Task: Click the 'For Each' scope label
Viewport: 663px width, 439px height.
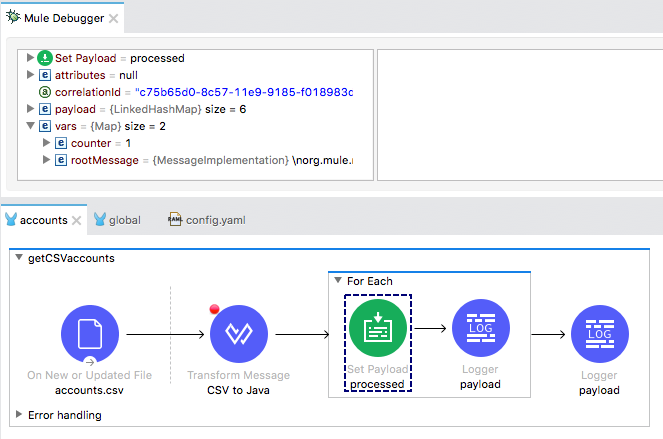Action: 370,281
